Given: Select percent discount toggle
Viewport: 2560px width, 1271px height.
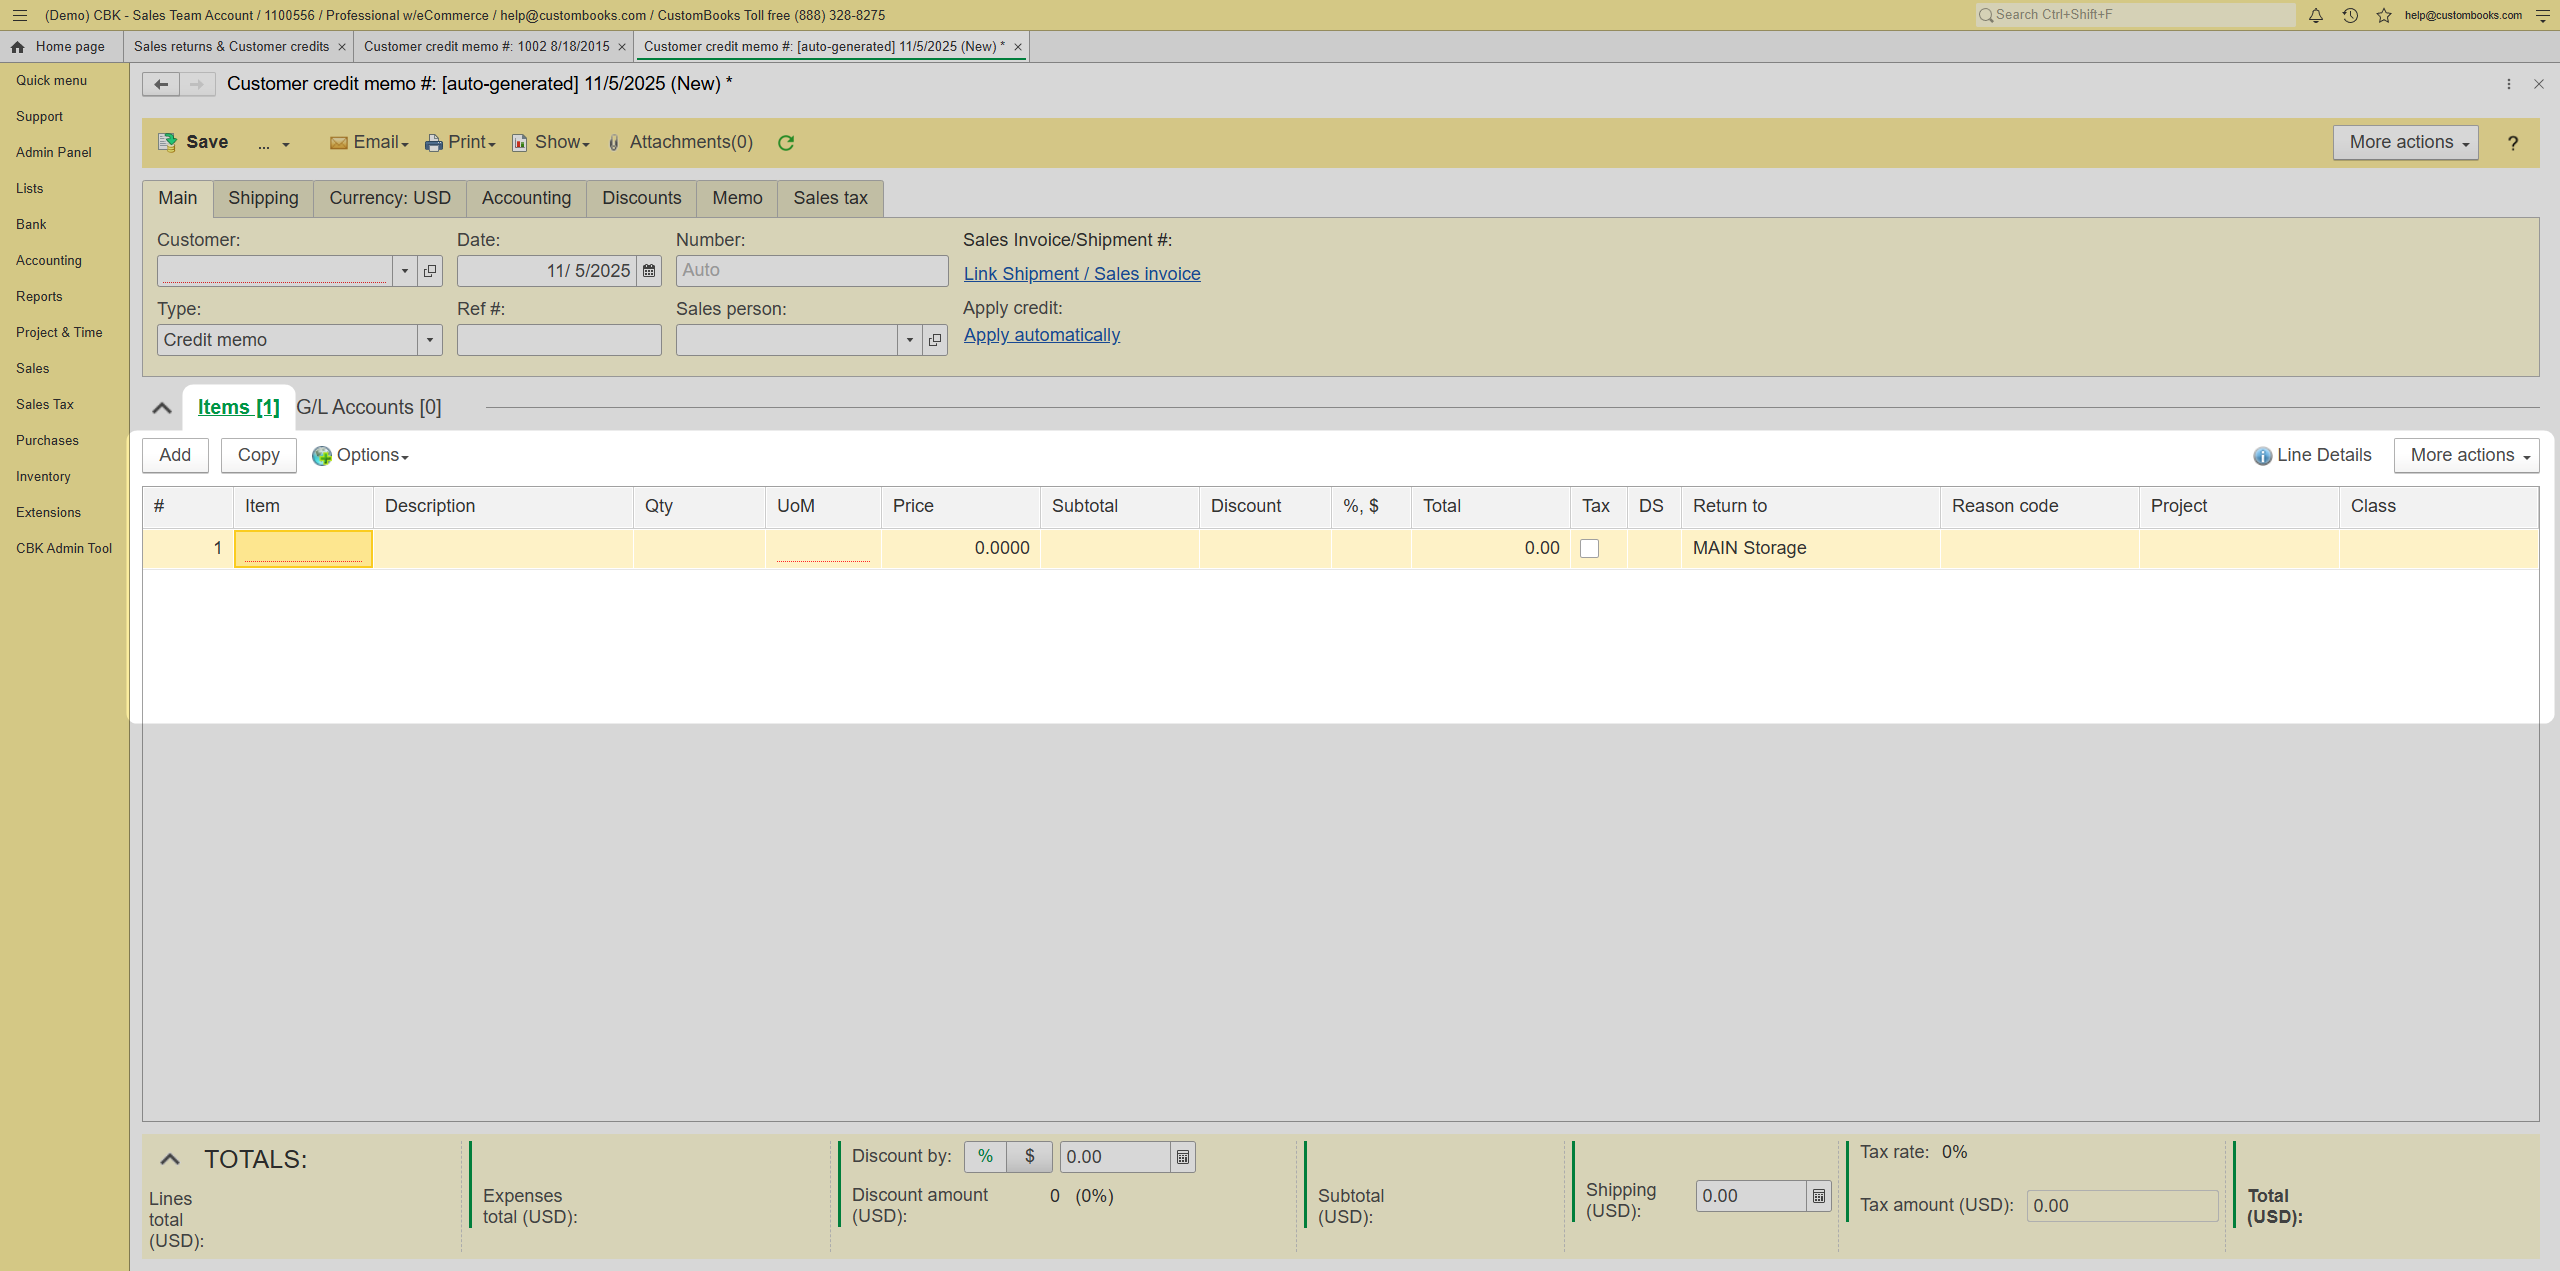Looking at the screenshot, I should coord(985,1157).
